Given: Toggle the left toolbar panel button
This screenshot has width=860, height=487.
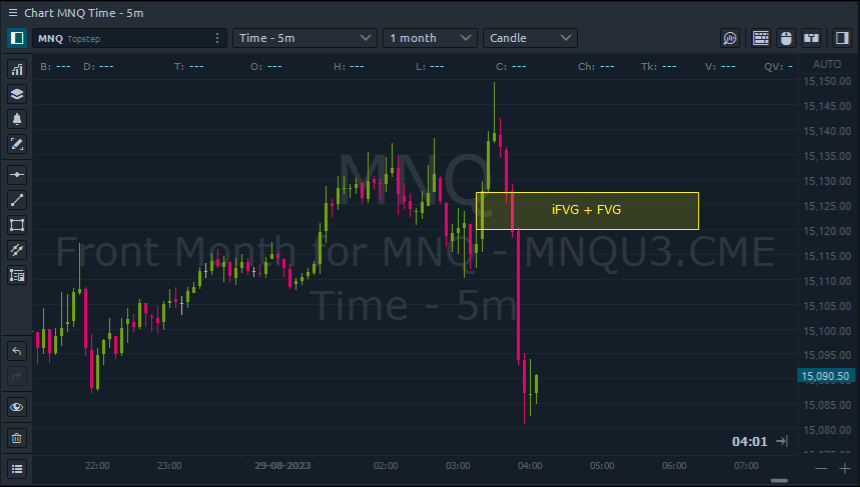Looking at the screenshot, I should point(17,38).
